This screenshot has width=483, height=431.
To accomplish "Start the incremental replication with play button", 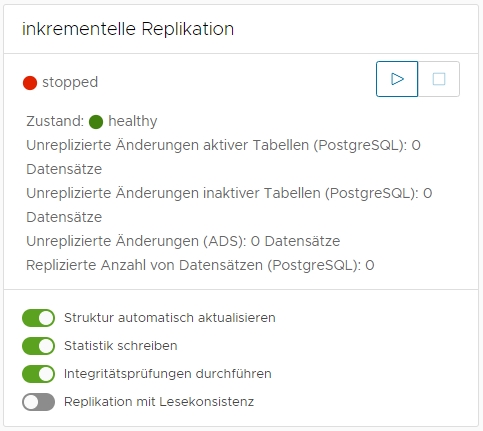I will click(397, 79).
